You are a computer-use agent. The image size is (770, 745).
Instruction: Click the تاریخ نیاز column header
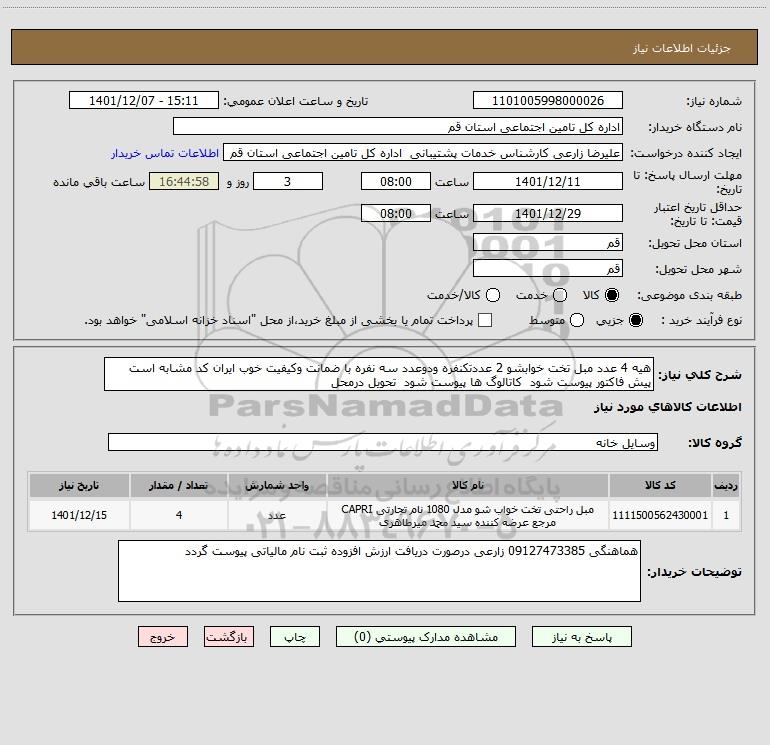(x=79, y=485)
